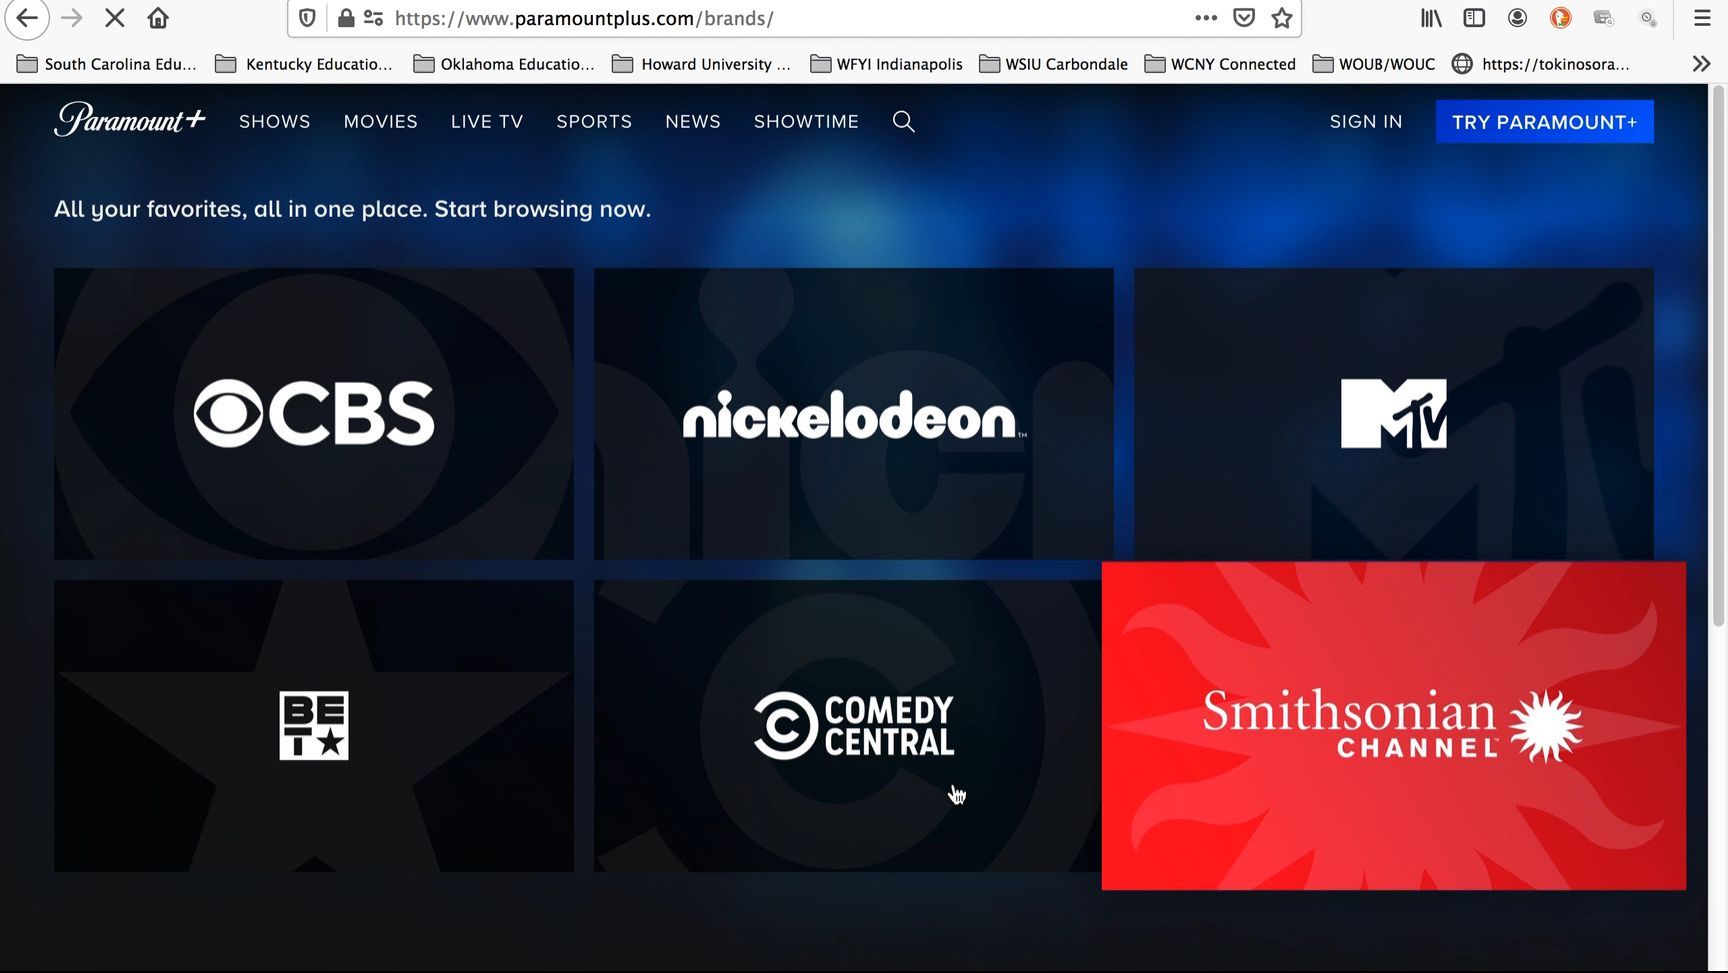
Task: Open the DuckDuckGo extension icon
Action: (1560, 18)
